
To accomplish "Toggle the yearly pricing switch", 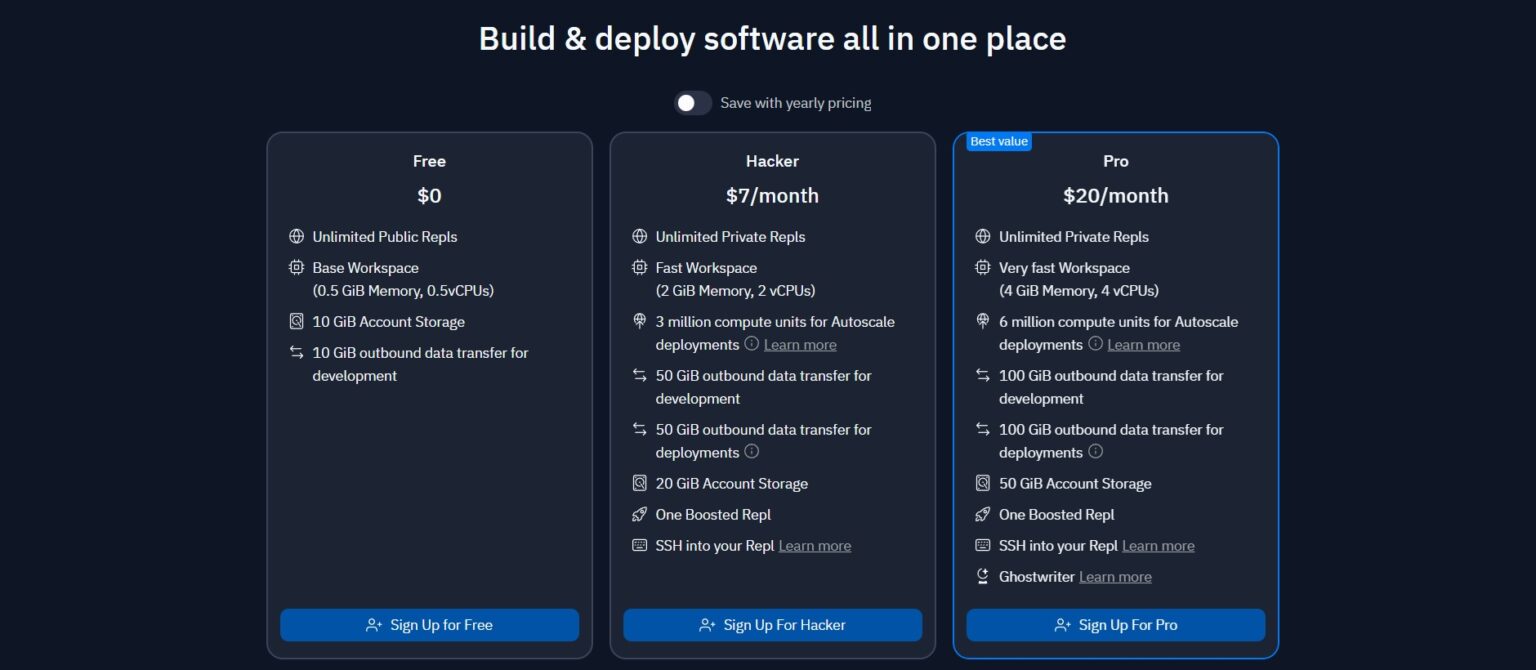I will pos(692,103).
